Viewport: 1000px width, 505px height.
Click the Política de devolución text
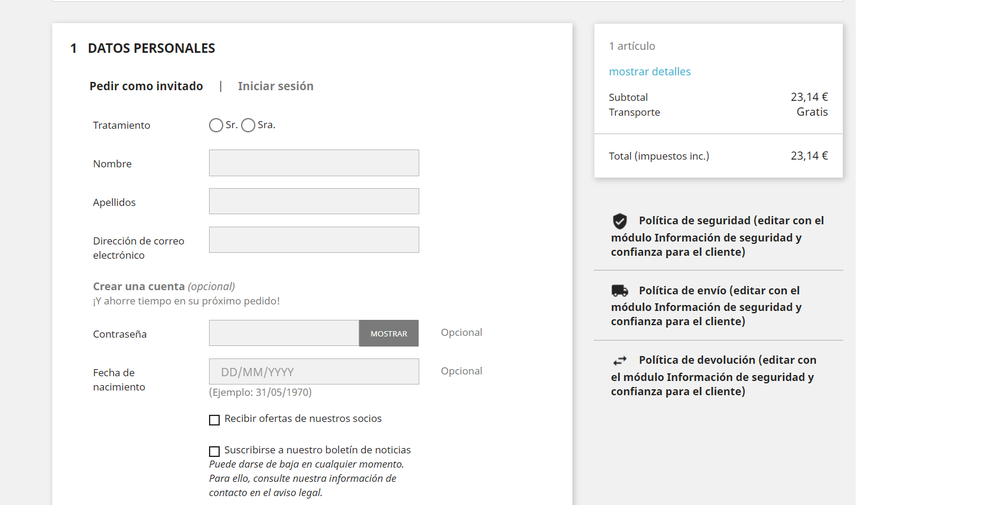pos(714,375)
